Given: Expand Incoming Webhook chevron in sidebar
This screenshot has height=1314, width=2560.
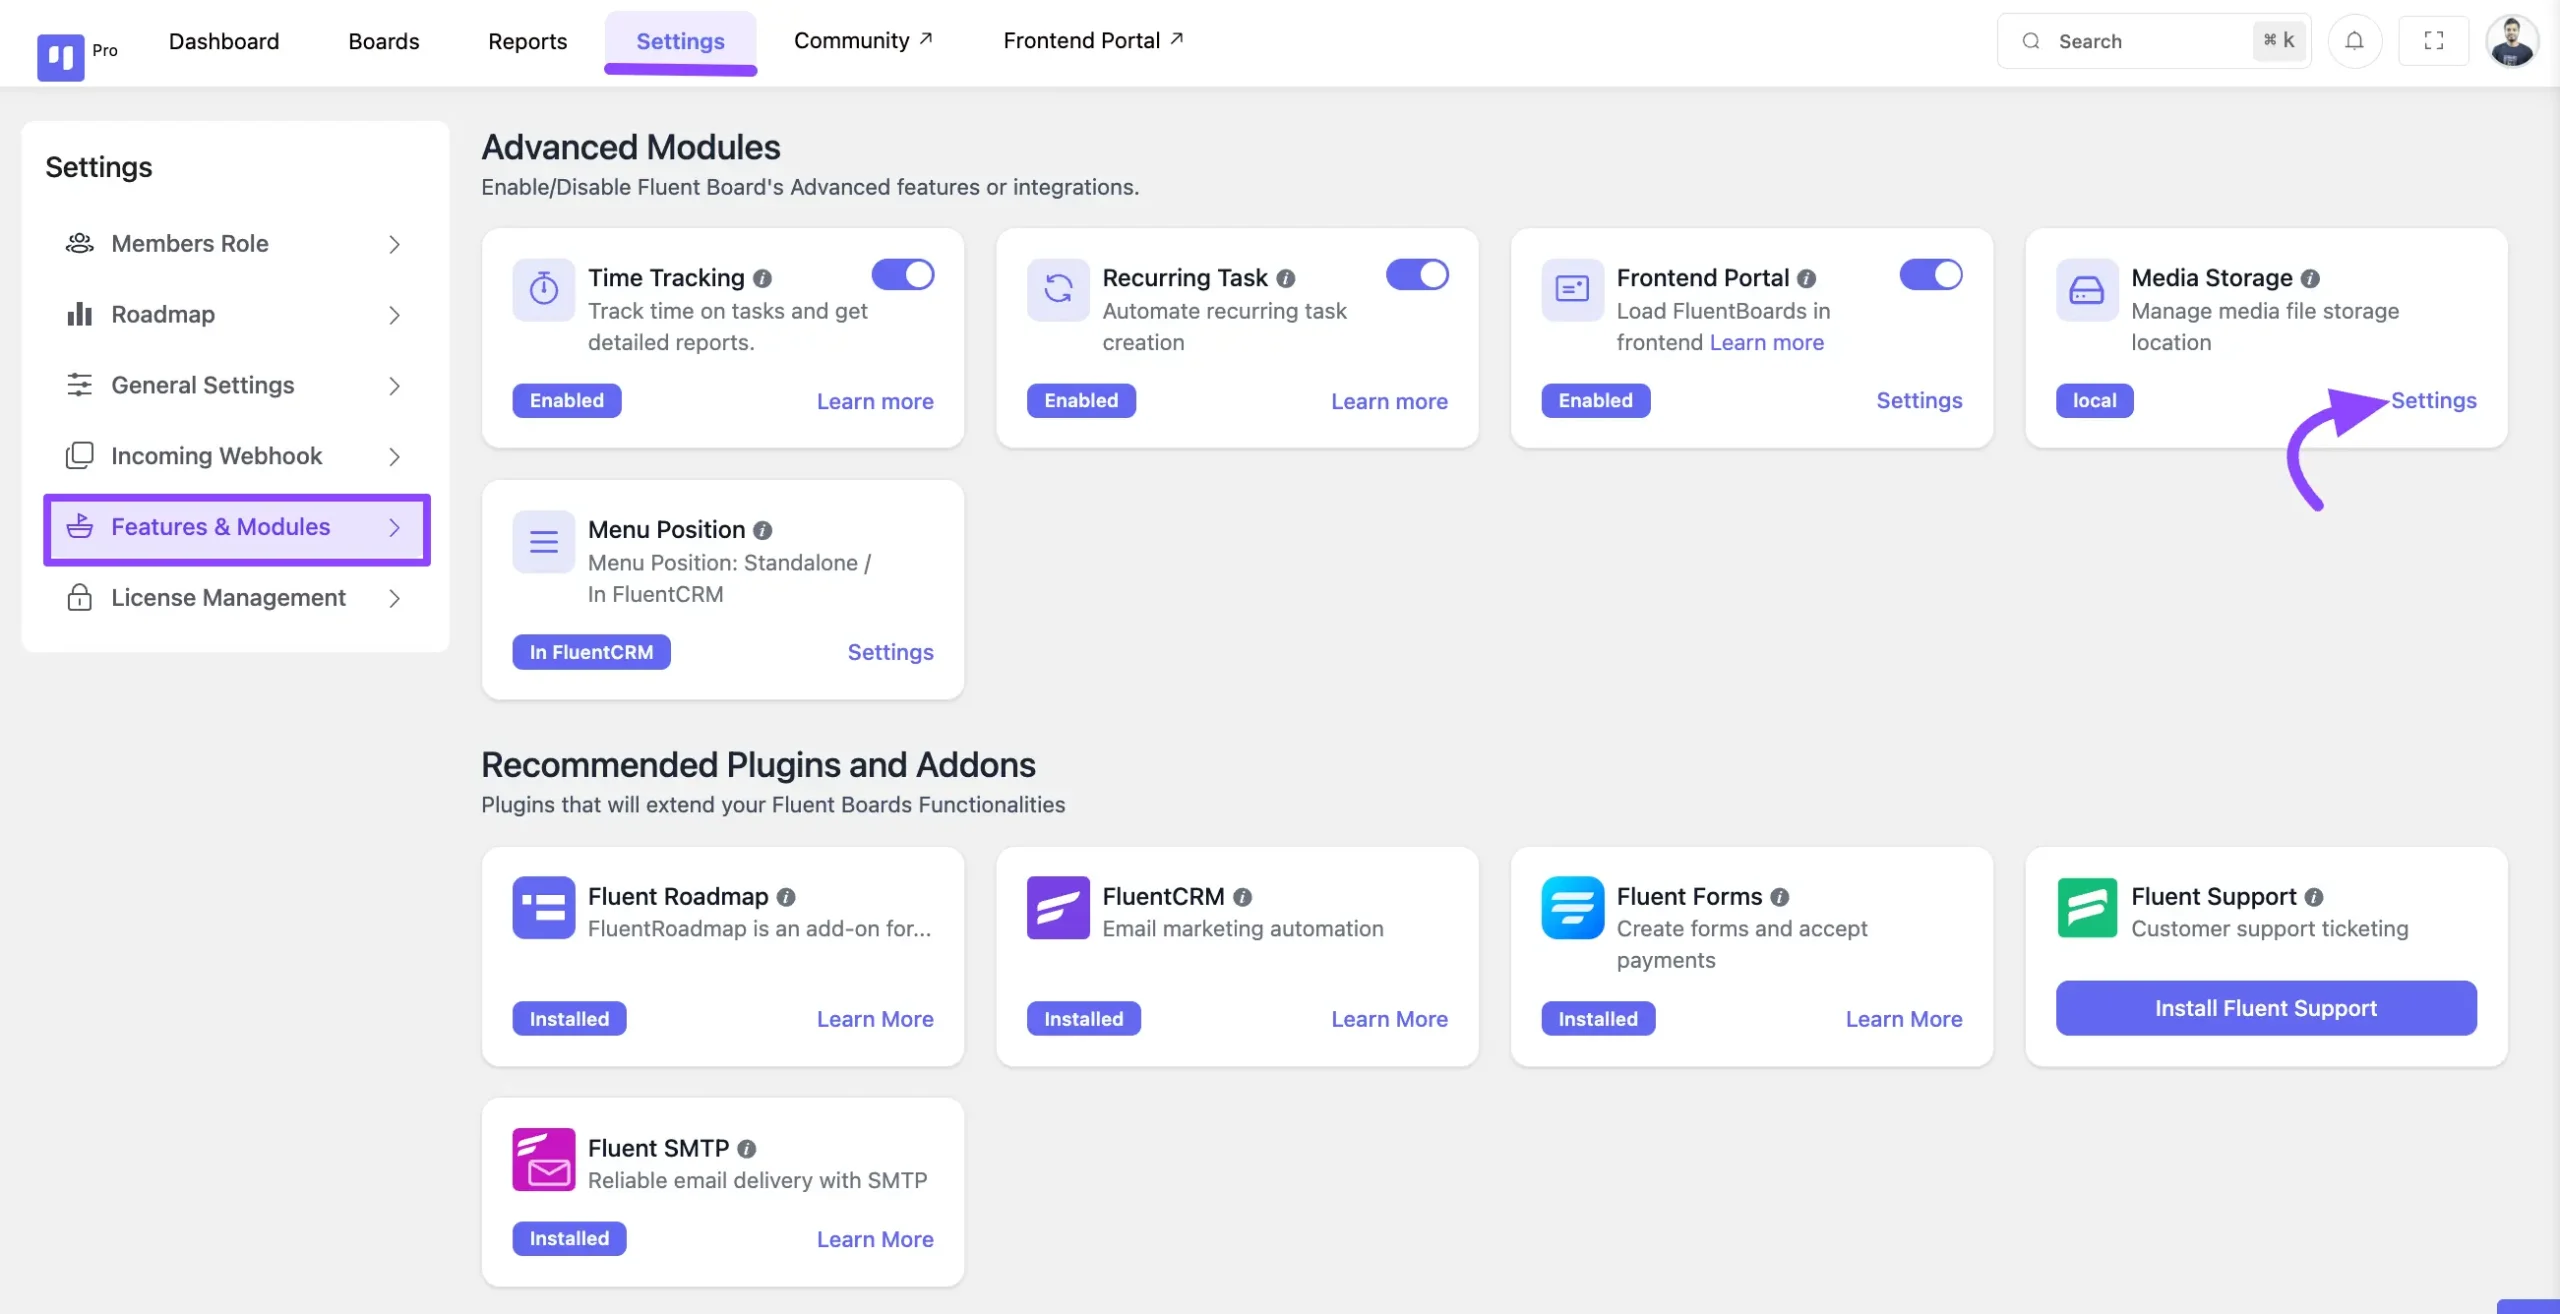Looking at the screenshot, I should [x=394, y=457].
